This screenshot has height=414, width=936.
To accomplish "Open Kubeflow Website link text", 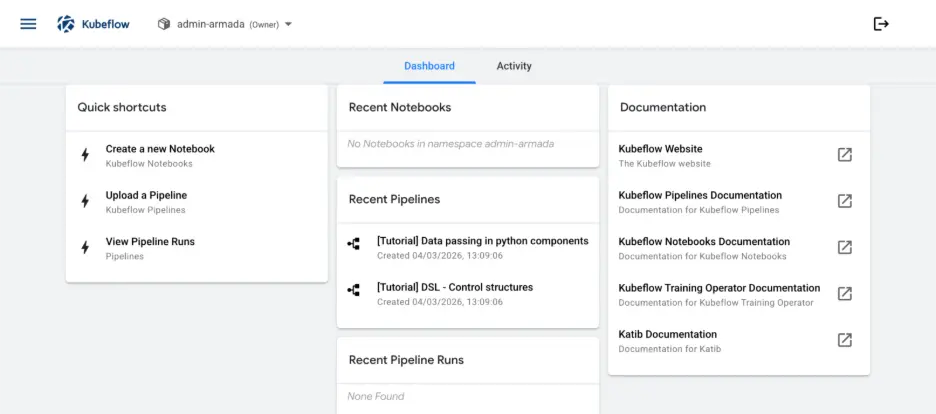I will click(660, 149).
